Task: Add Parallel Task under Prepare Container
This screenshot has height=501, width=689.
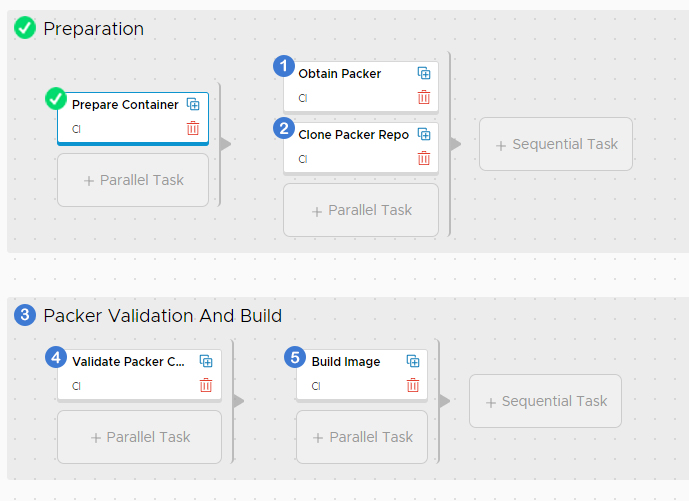Action: (133, 180)
